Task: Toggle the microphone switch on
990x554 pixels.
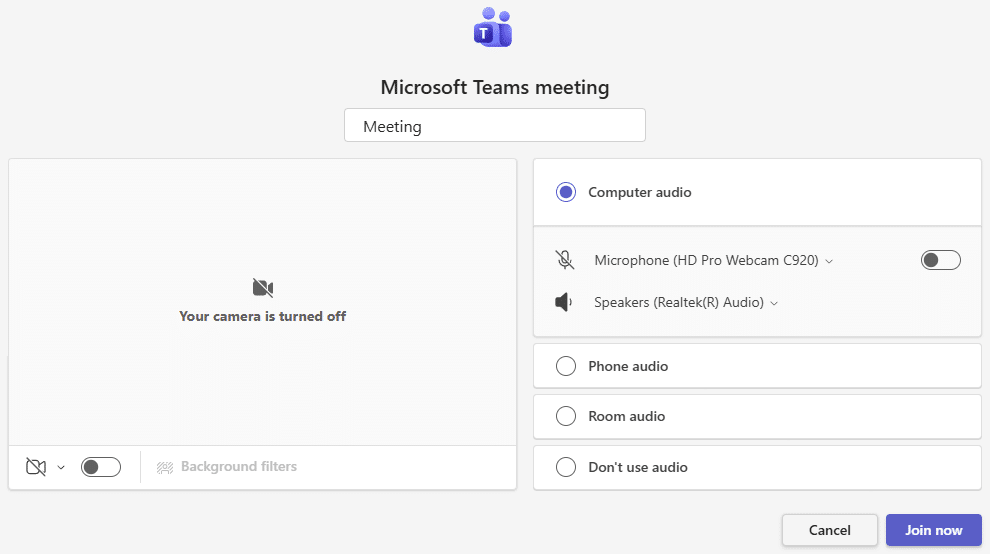Action: (941, 260)
